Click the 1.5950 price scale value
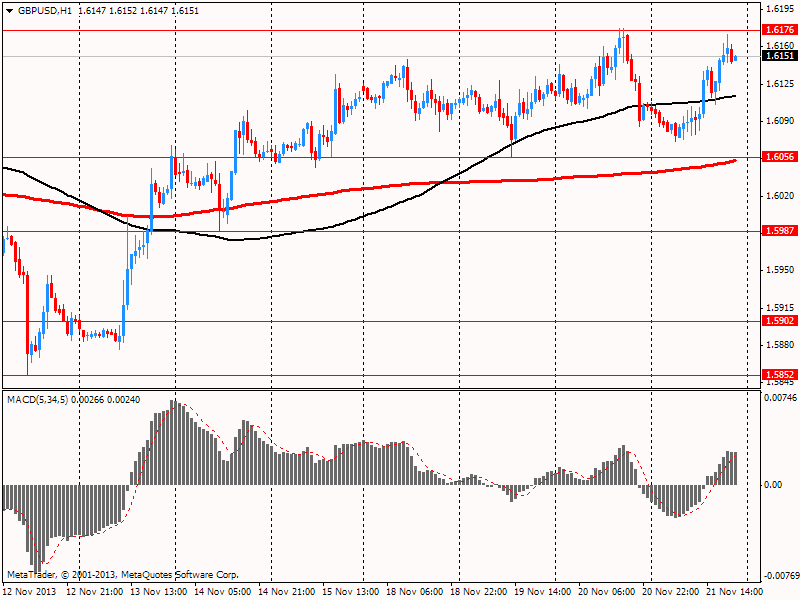This screenshot has height=600, width=800. [x=780, y=270]
